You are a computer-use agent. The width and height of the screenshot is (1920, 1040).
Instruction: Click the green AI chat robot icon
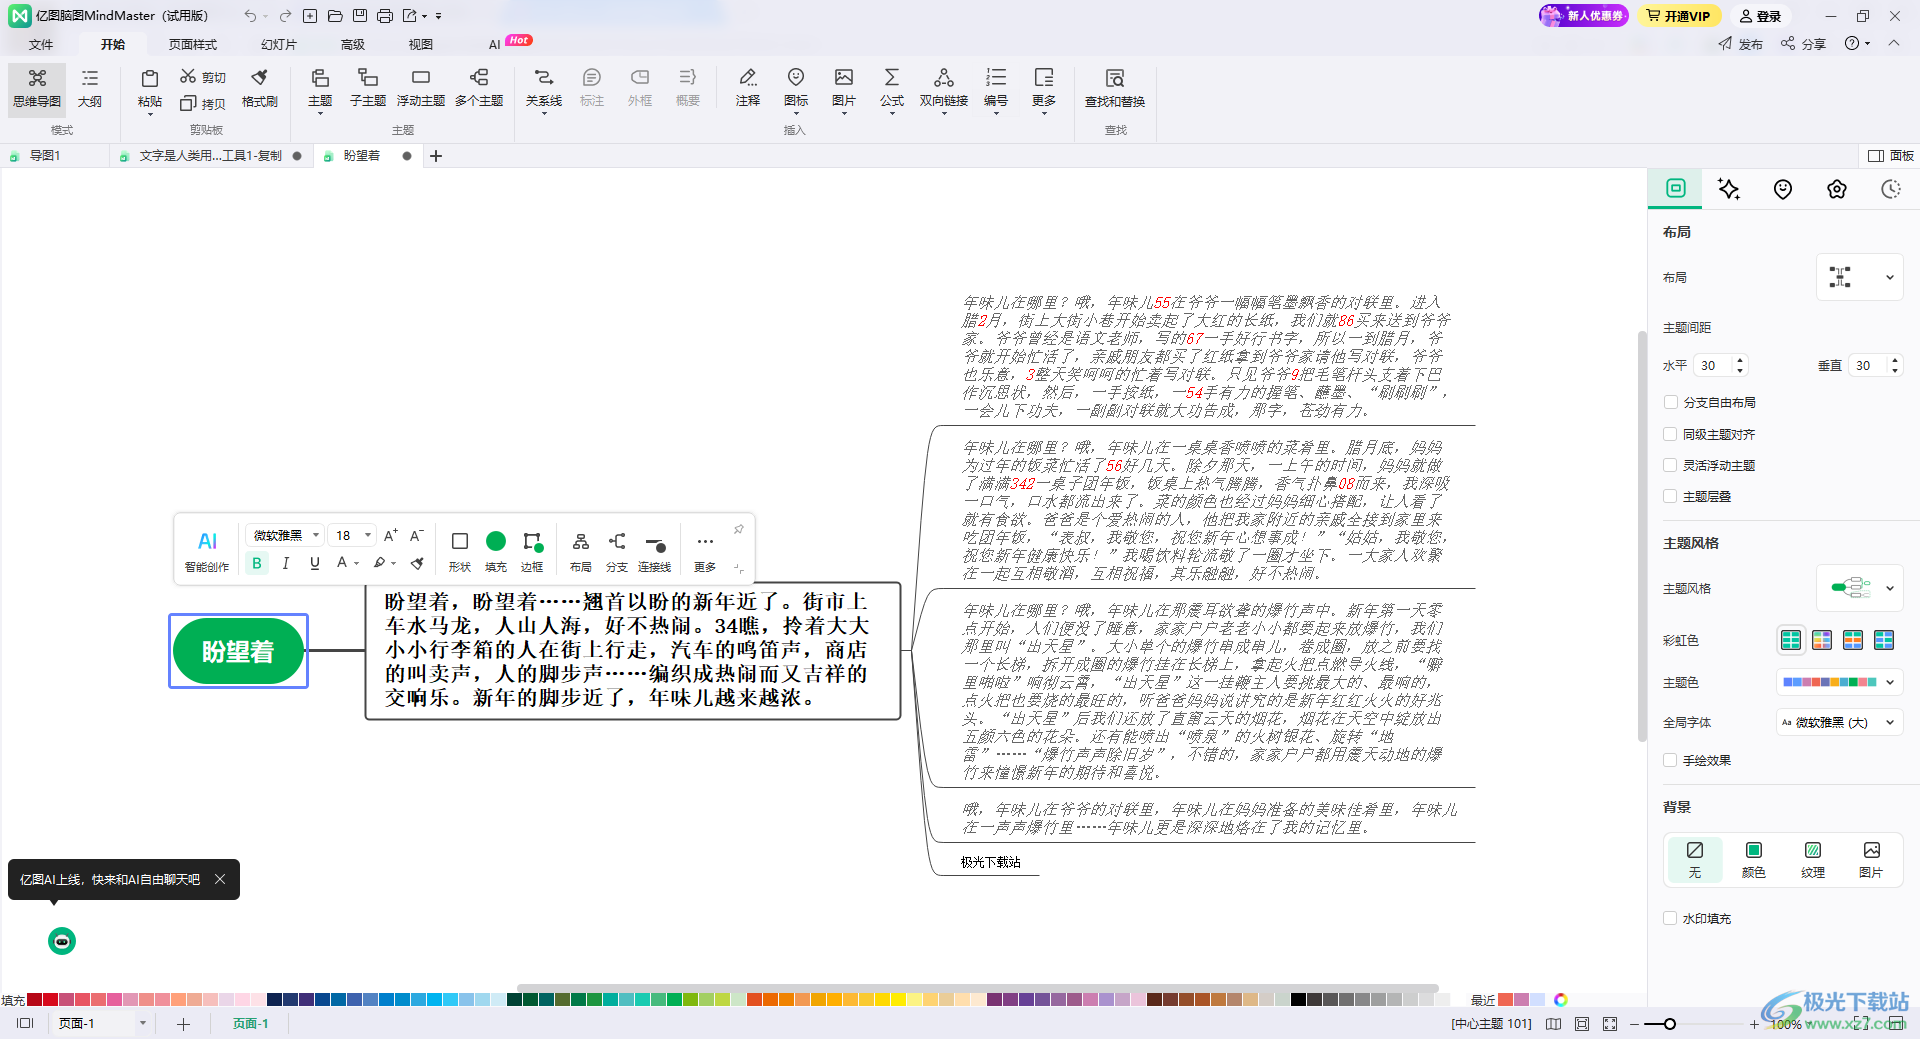[x=62, y=941]
